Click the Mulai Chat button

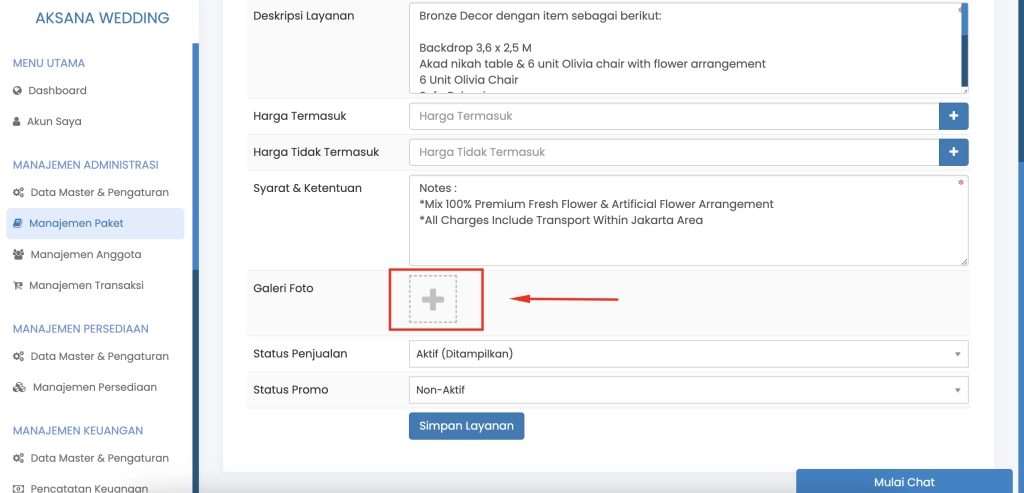[904, 482]
